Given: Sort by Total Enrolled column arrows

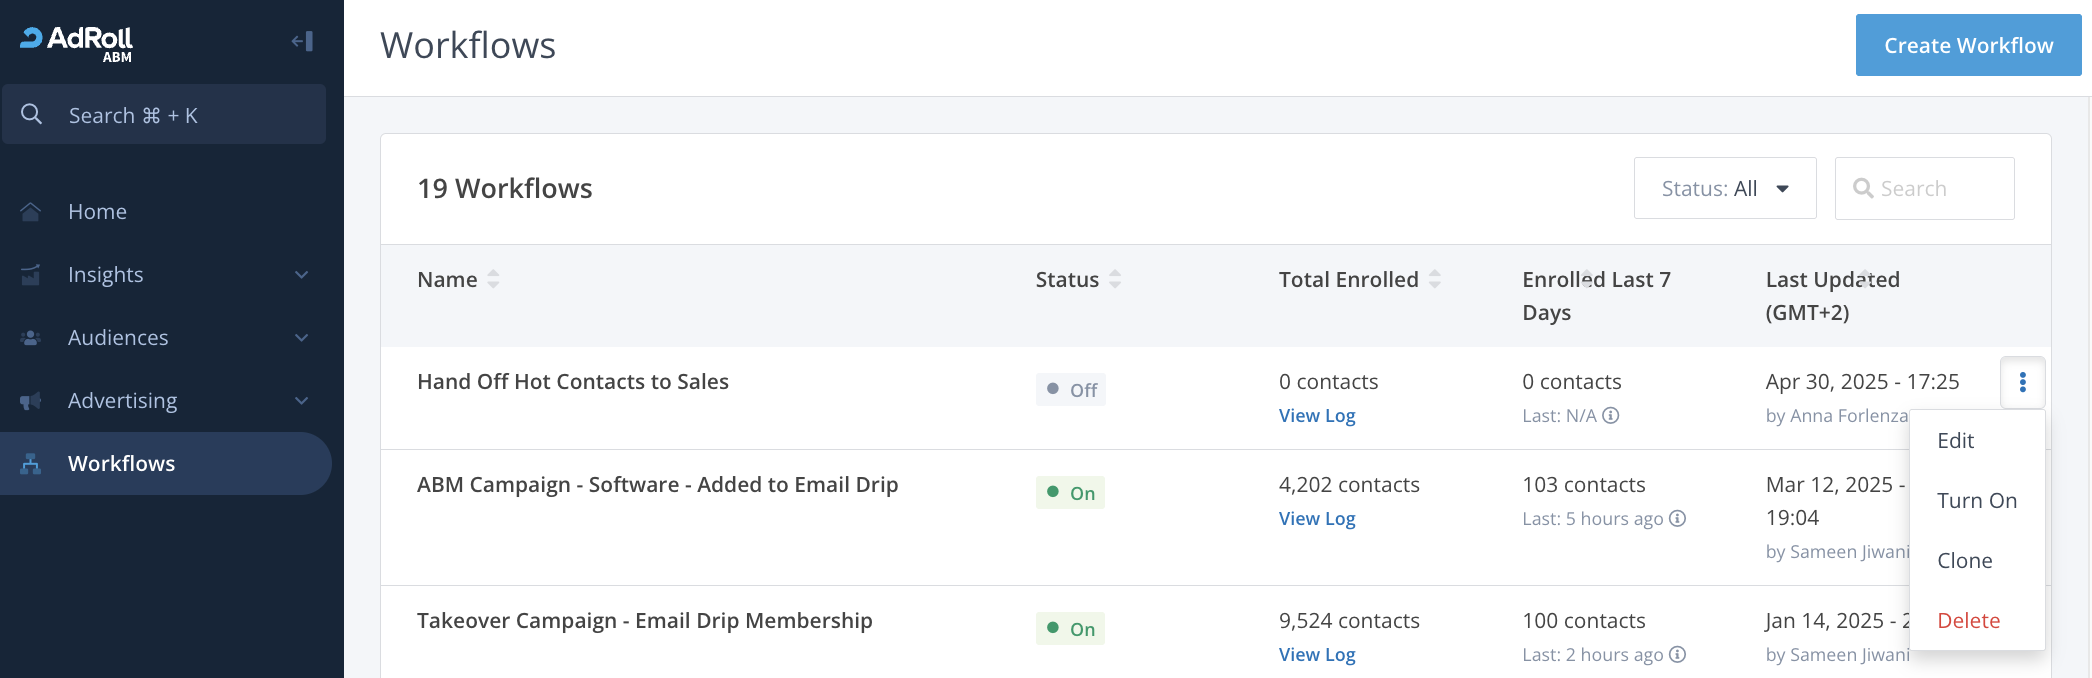Looking at the screenshot, I should coord(1435,280).
